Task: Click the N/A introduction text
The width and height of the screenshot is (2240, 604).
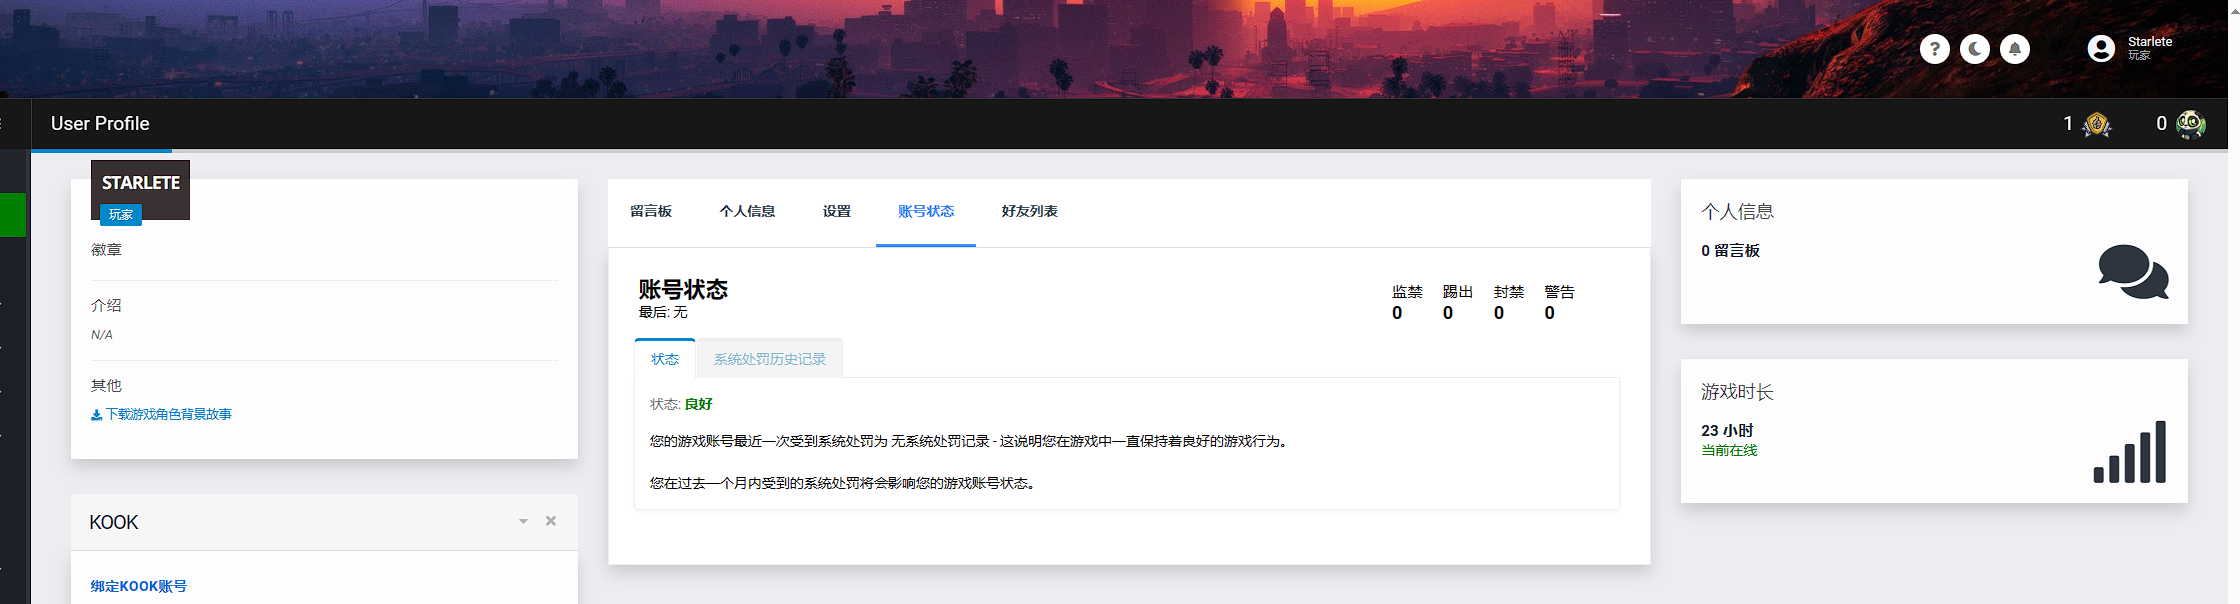Action: [102, 335]
